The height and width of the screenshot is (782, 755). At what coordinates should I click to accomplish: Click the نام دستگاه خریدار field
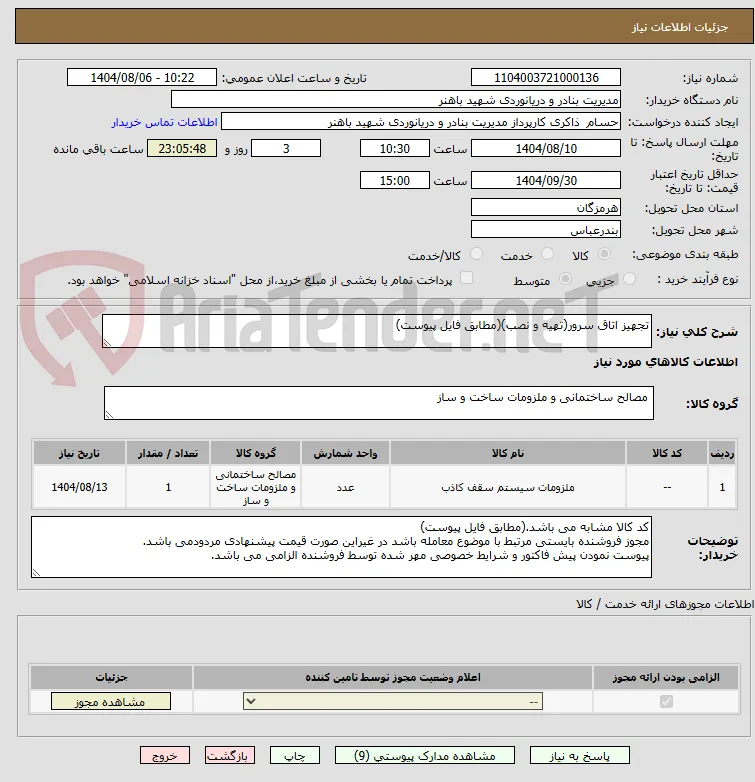pos(396,100)
